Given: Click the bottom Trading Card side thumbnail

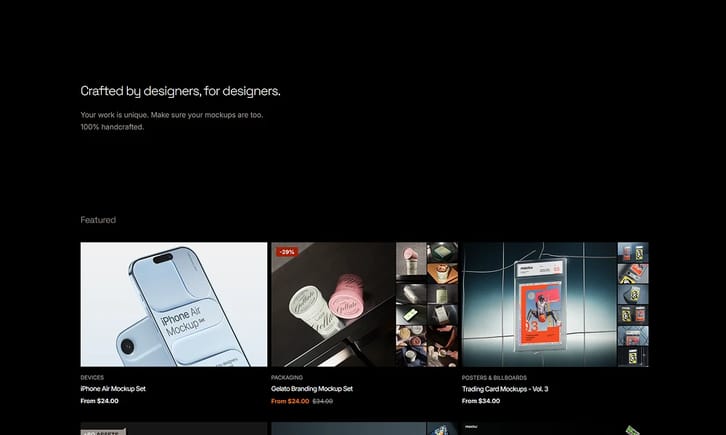Looking at the screenshot, I should 633,357.
